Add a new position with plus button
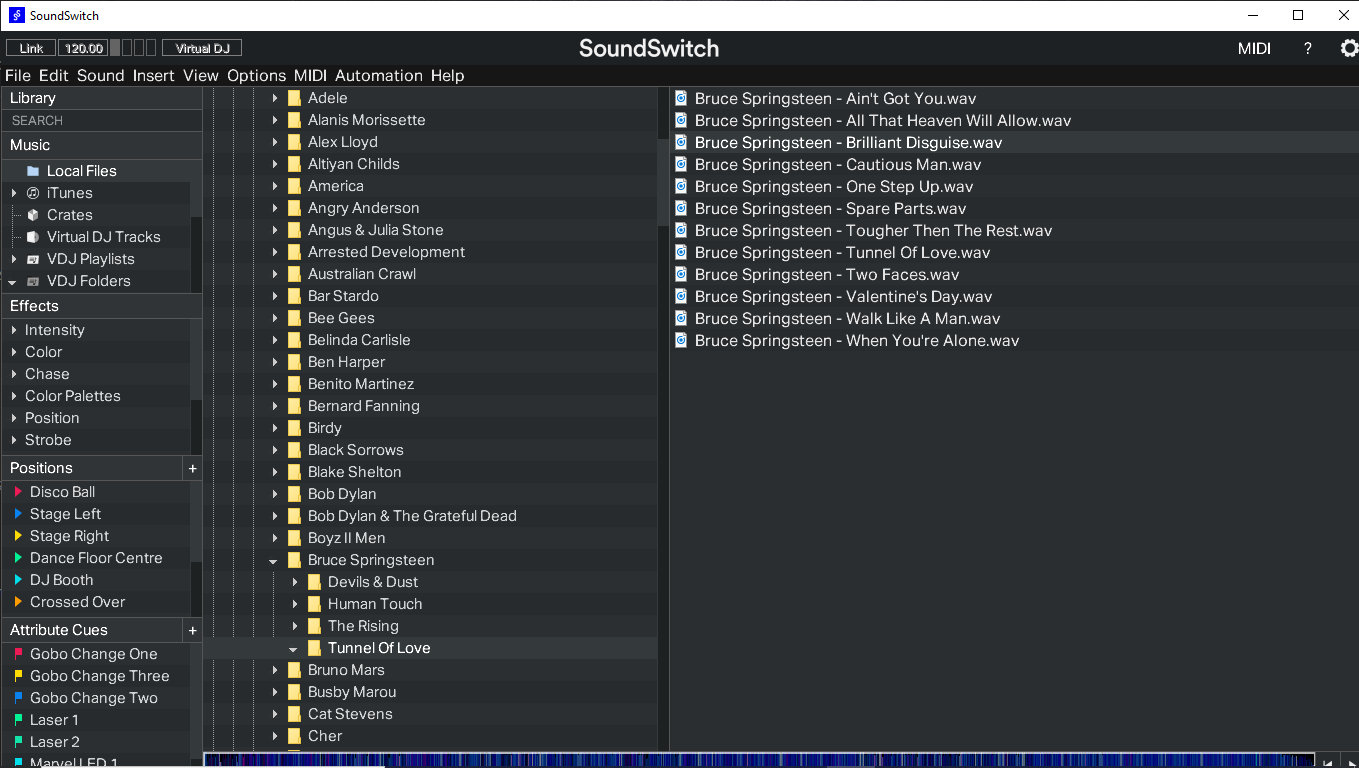 click(x=193, y=468)
